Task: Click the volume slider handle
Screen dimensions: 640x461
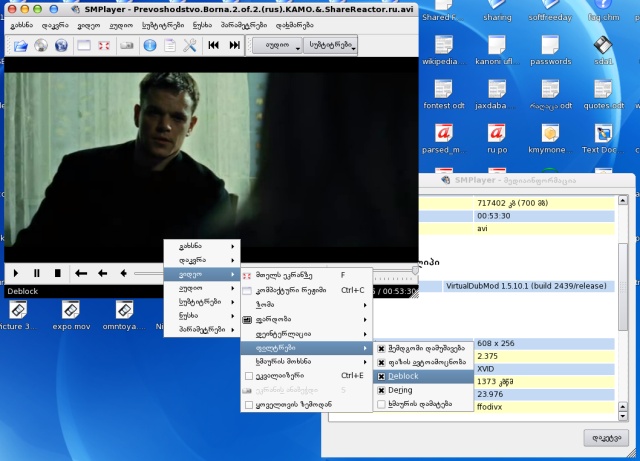Action: point(415,270)
